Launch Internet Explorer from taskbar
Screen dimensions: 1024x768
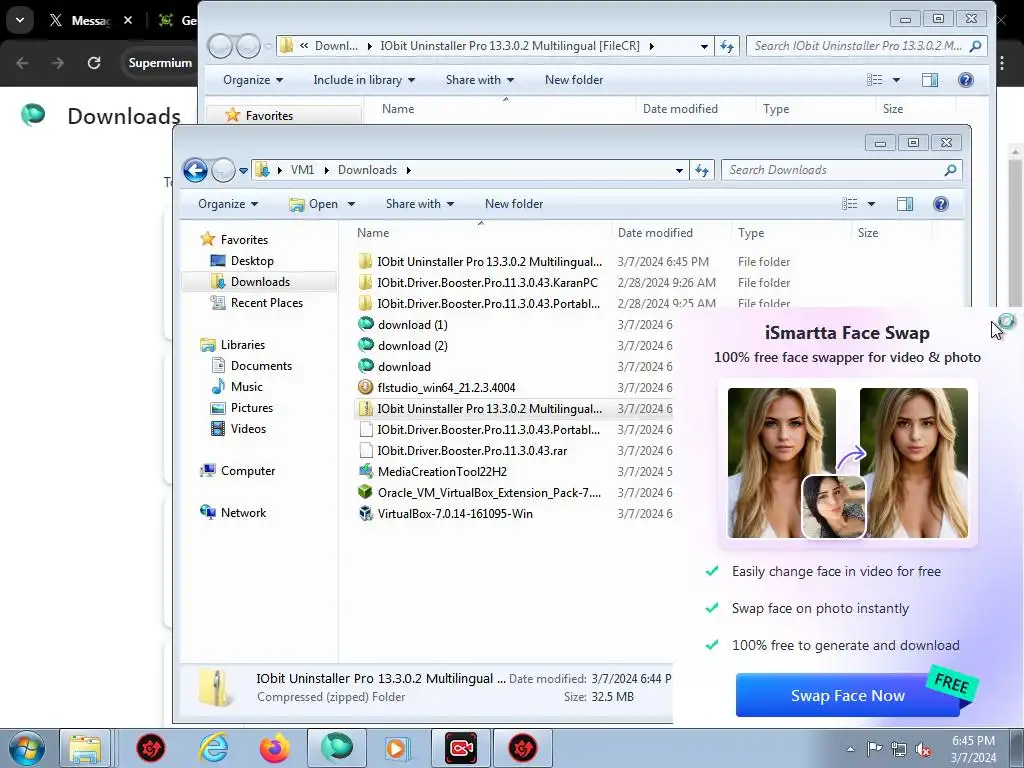coord(214,748)
